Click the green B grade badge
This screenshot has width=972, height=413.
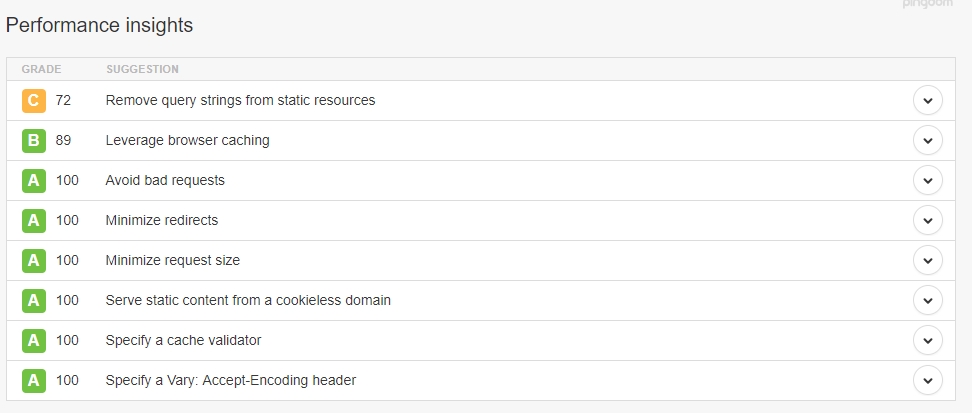pyautogui.click(x=33, y=141)
